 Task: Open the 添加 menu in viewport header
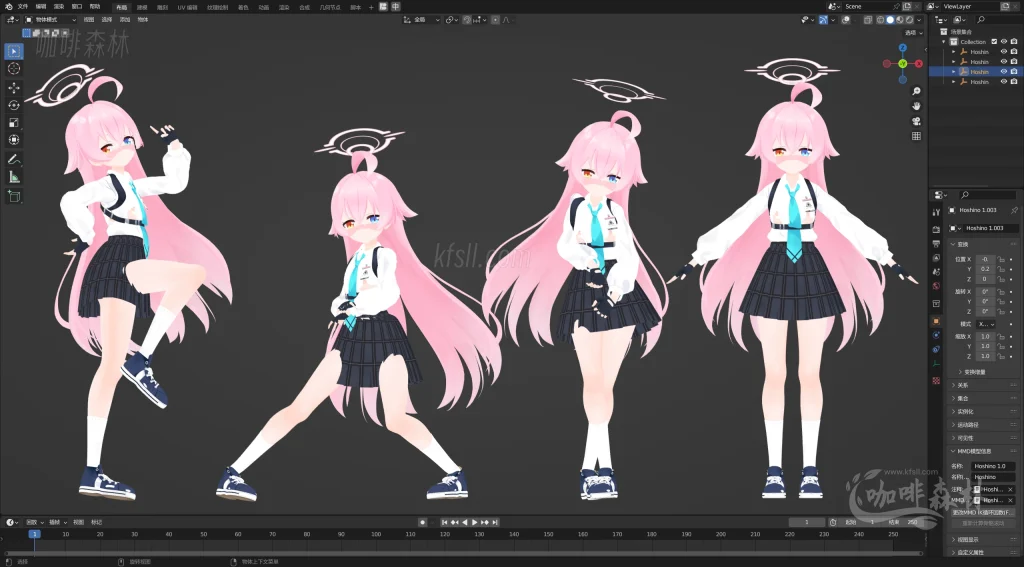coord(125,20)
